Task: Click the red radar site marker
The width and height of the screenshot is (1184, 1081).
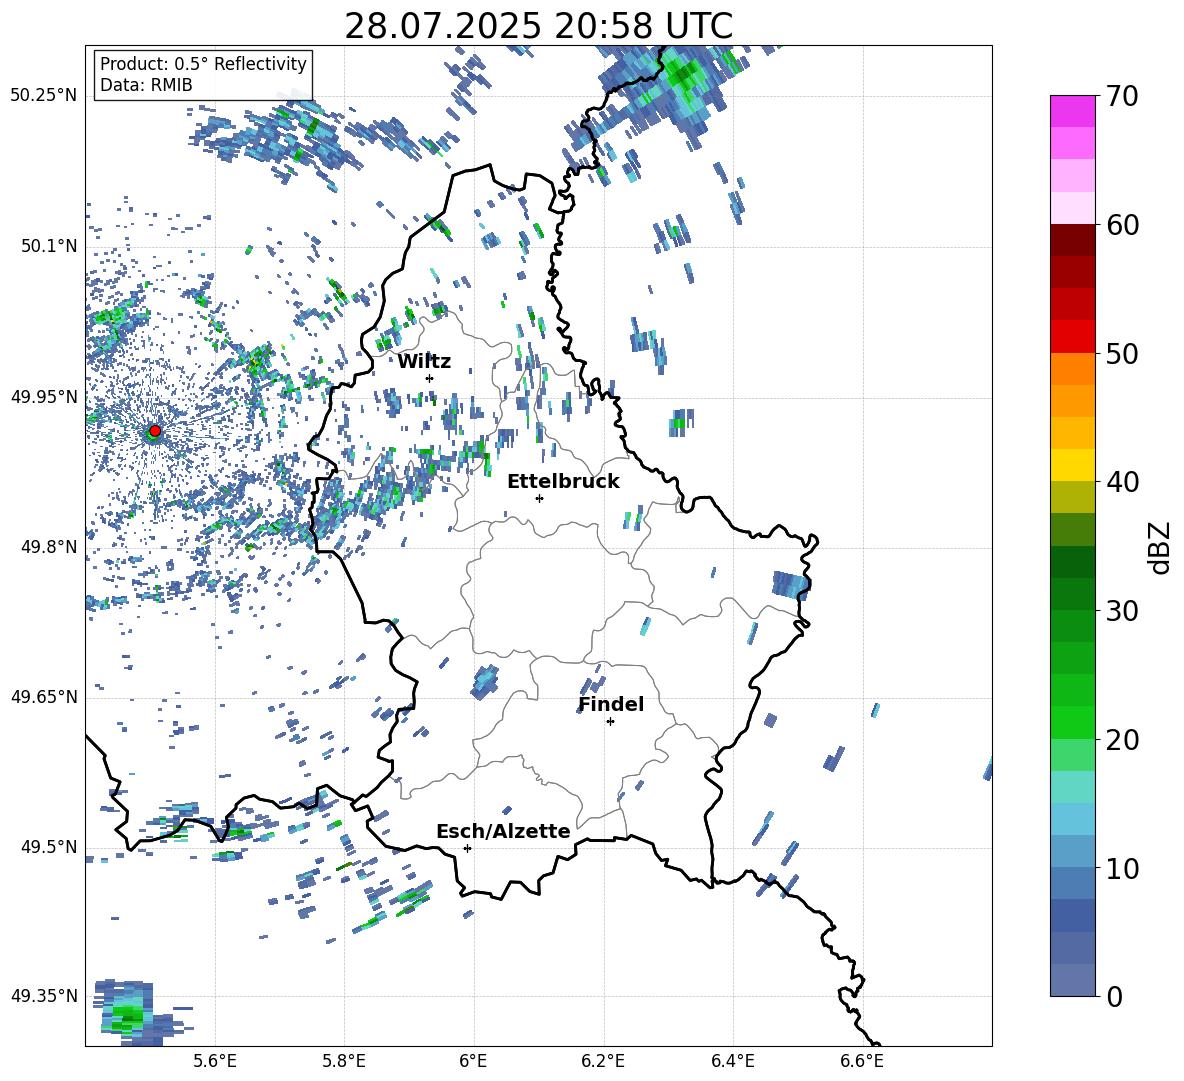Action: pos(155,431)
